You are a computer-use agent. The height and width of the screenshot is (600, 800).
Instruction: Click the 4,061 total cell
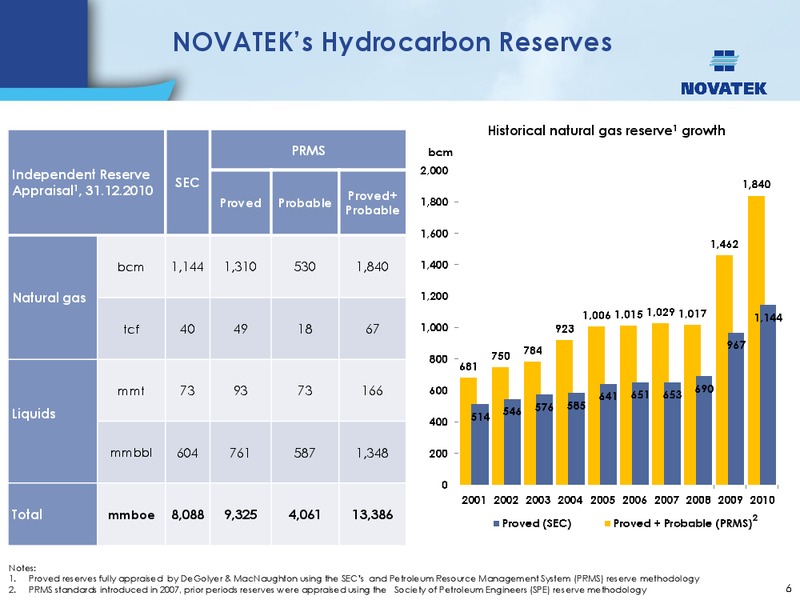(x=305, y=515)
